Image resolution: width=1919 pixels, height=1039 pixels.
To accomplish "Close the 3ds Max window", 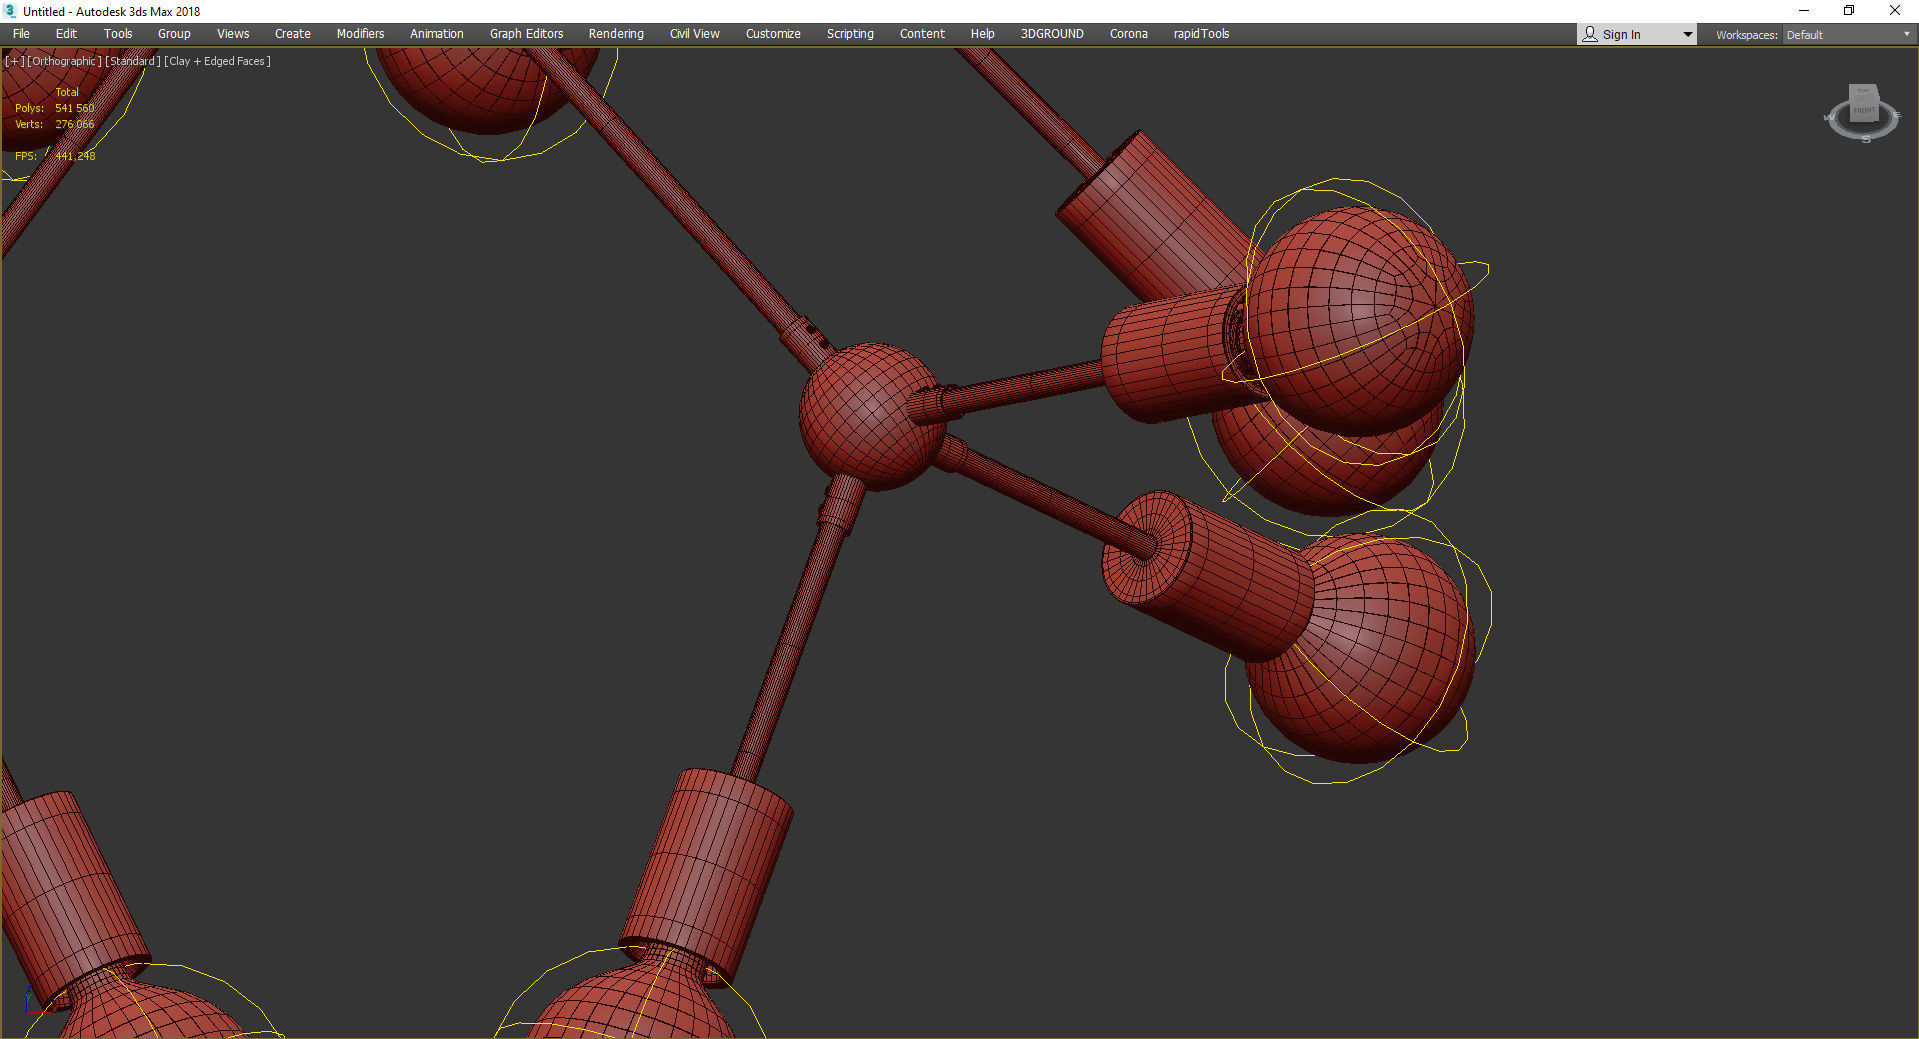I will point(1895,11).
